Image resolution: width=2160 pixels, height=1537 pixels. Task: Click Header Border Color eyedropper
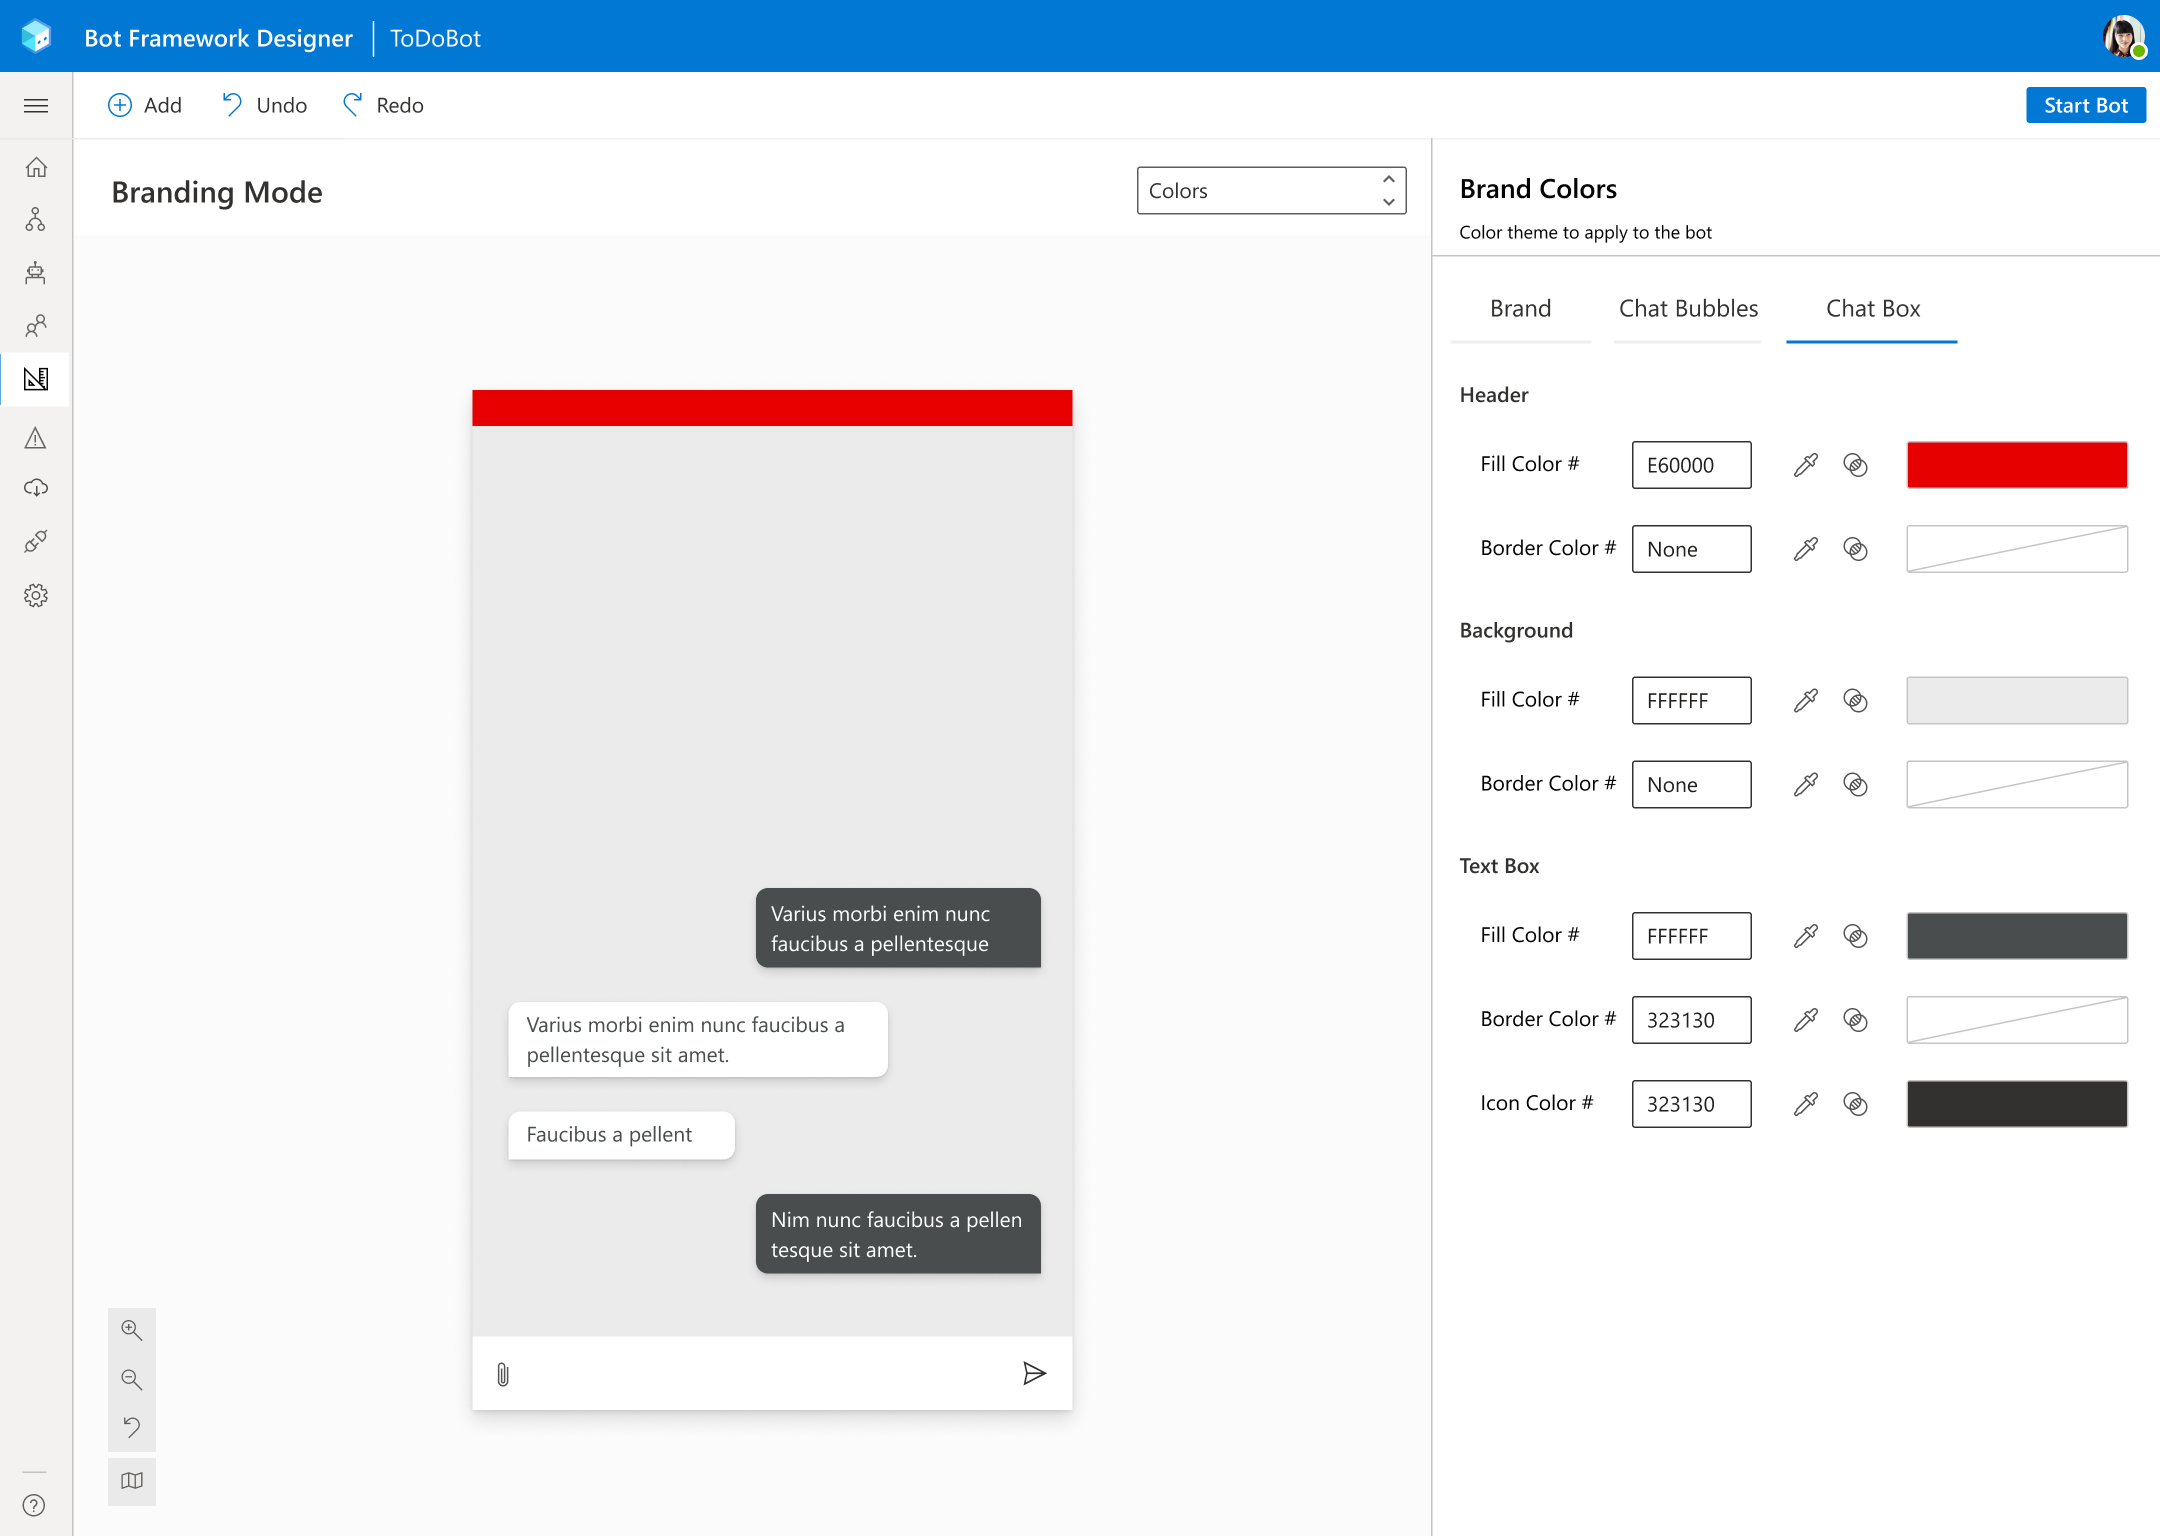tap(1806, 549)
